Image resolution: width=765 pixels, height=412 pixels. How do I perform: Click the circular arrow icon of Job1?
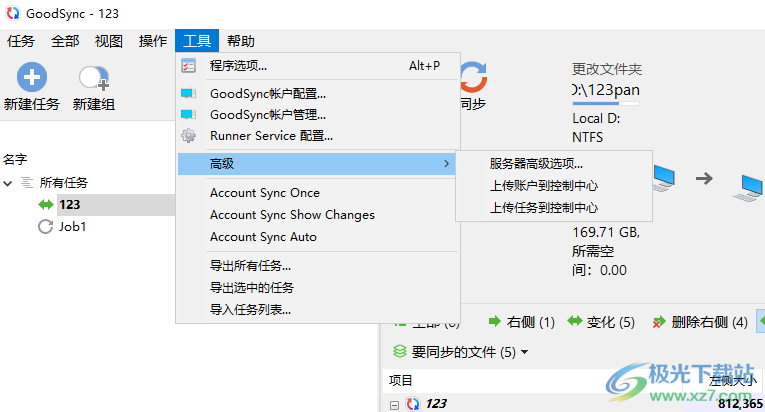click(45, 227)
